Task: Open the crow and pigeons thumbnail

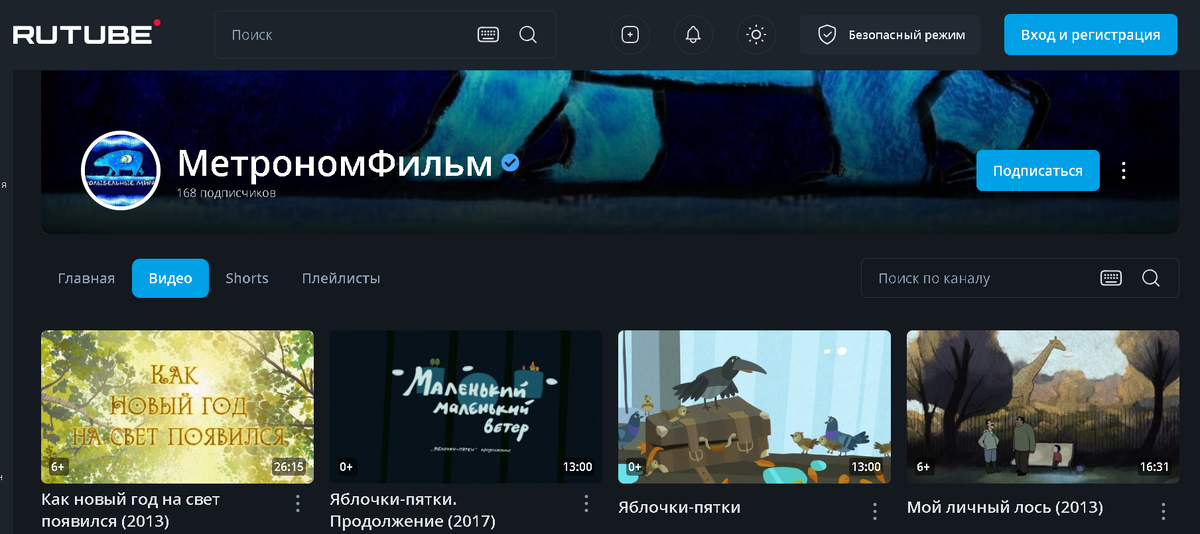Action: 754,407
